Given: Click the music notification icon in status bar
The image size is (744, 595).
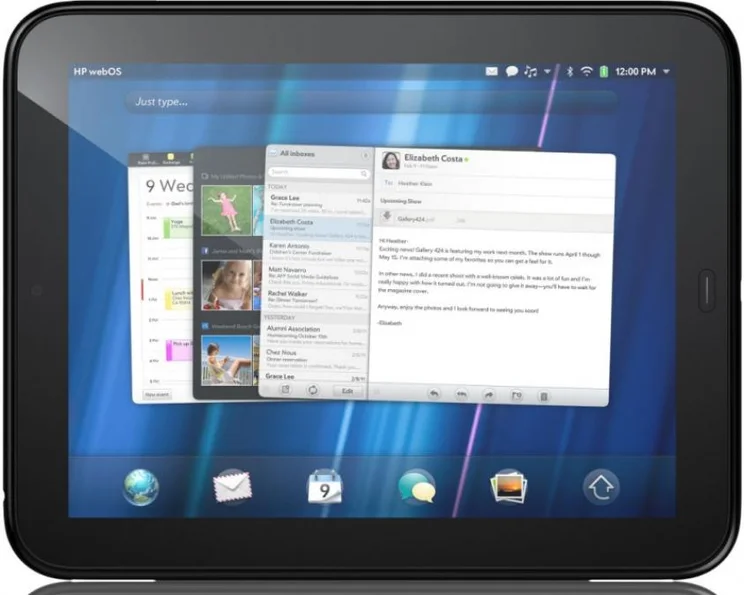Looking at the screenshot, I should pos(530,72).
